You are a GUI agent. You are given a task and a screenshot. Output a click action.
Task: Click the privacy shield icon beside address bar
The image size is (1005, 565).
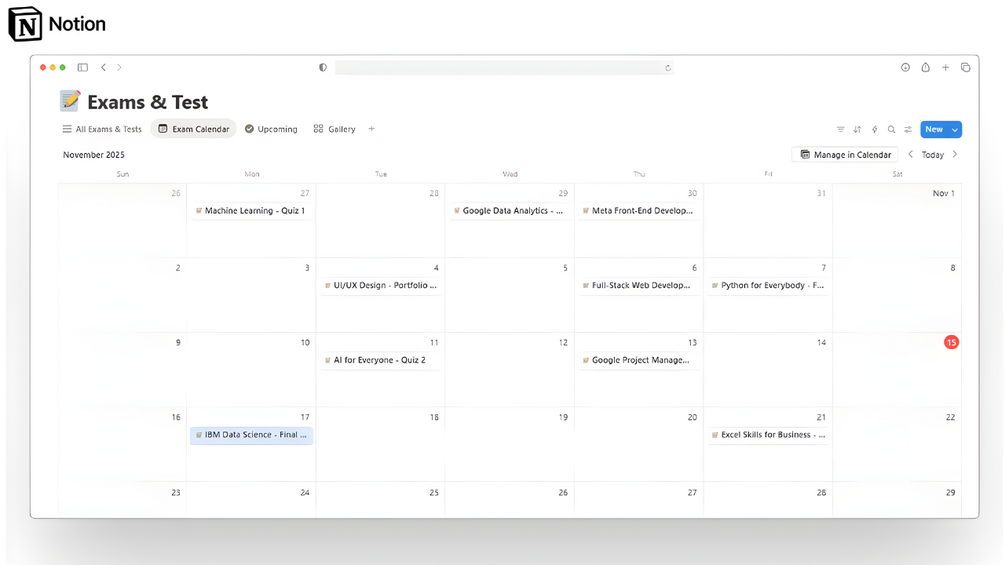coord(323,67)
